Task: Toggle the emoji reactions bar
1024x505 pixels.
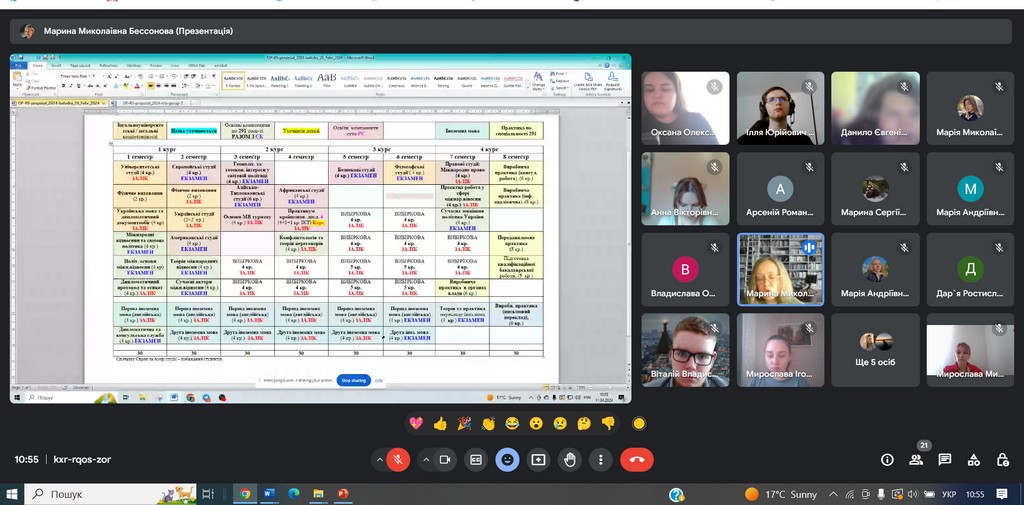Action: pos(508,459)
